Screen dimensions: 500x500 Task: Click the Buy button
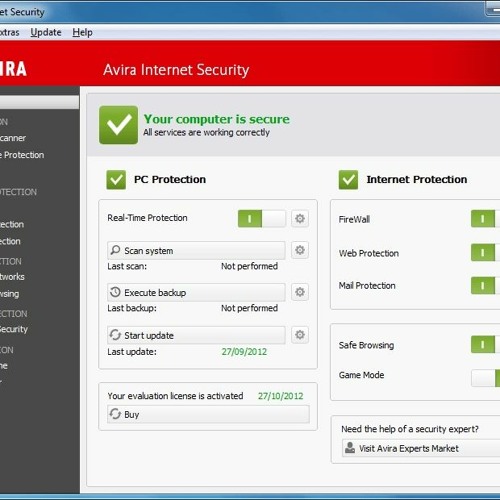tap(208, 414)
